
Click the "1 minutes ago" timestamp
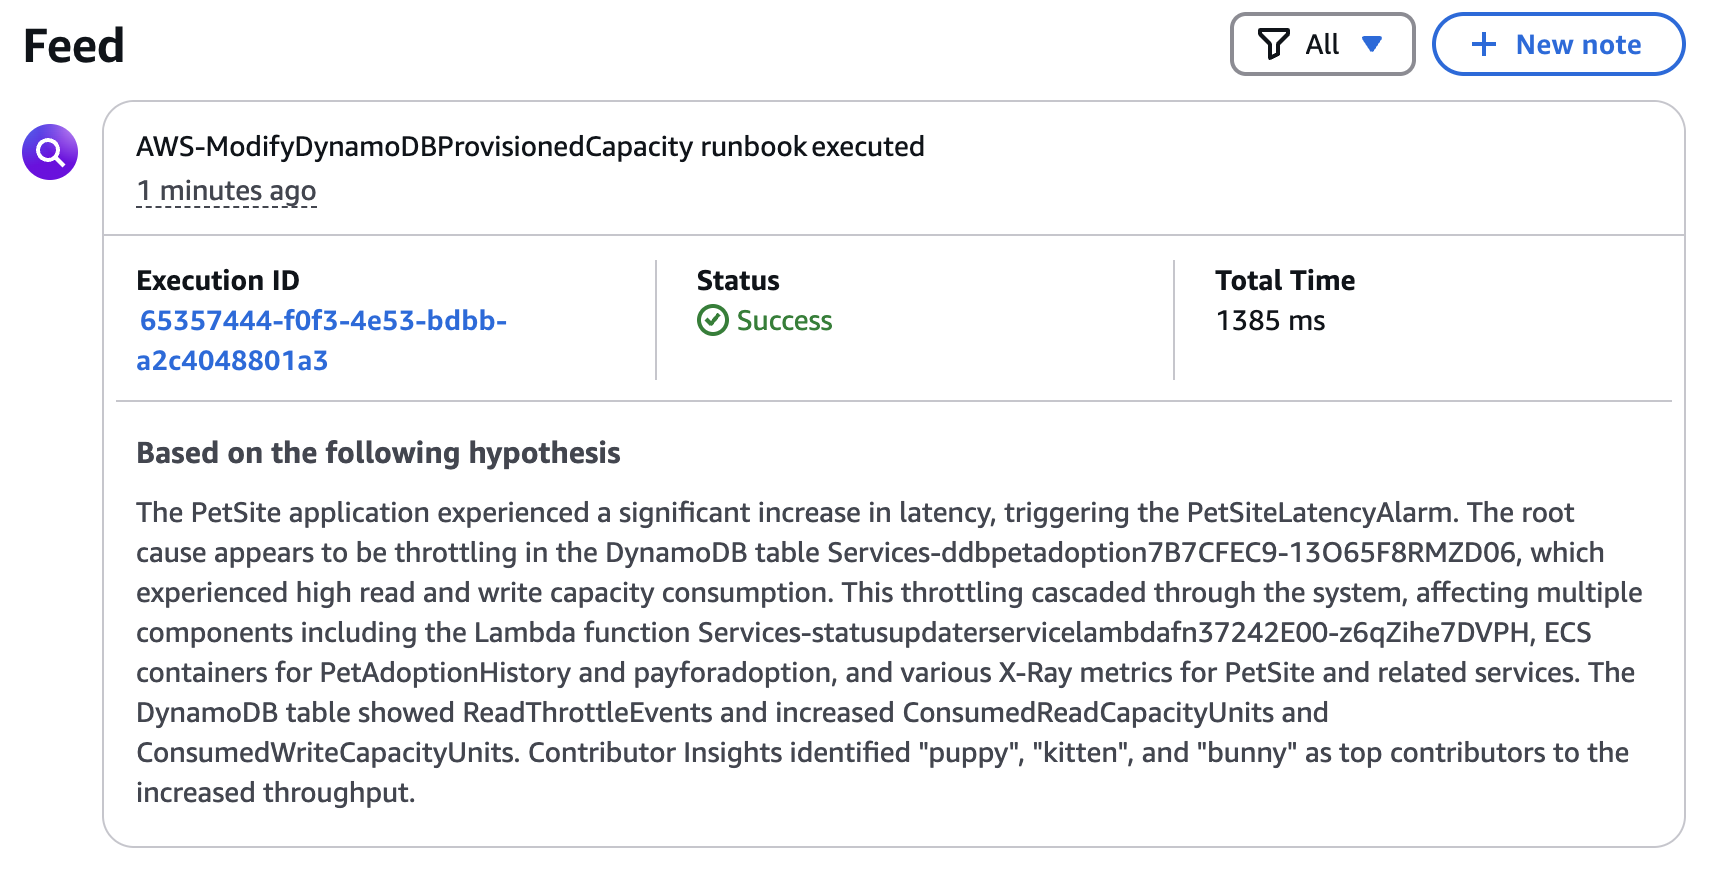(226, 190)
